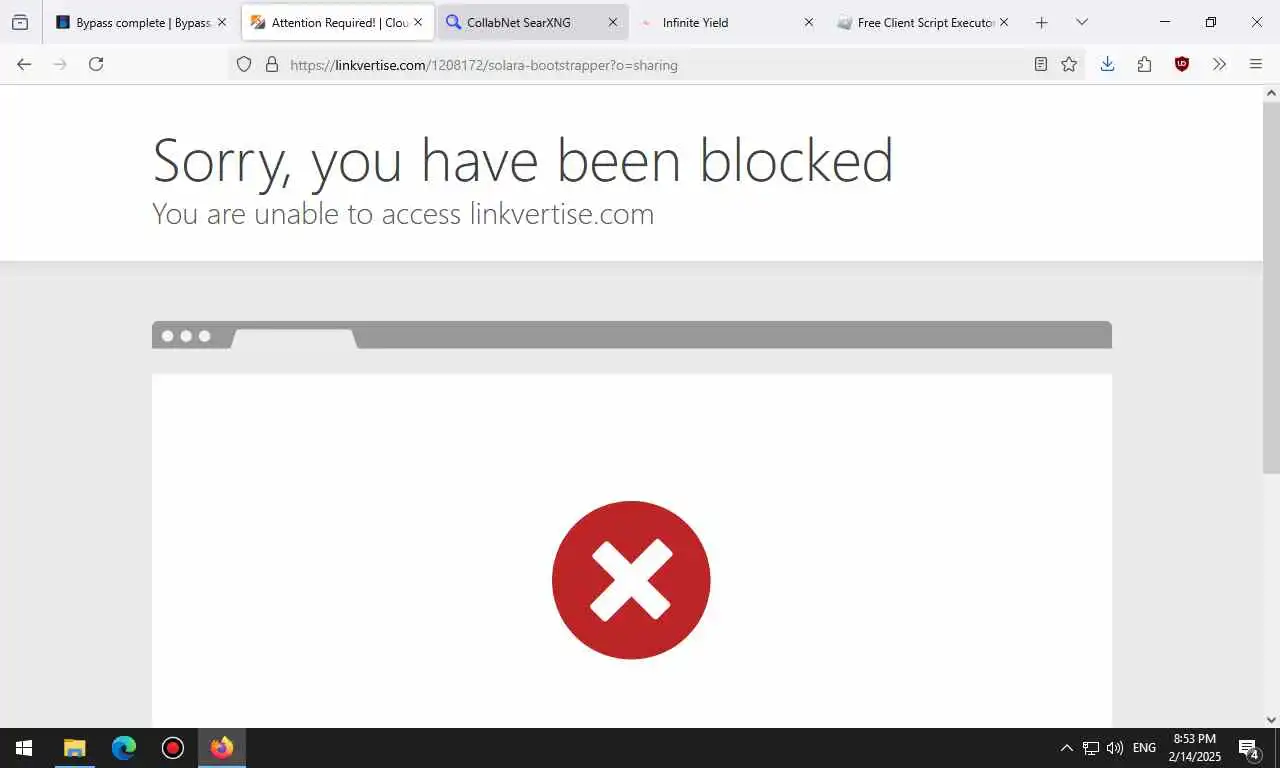Open the Firefox application menu

click(x=1256, y=64)
